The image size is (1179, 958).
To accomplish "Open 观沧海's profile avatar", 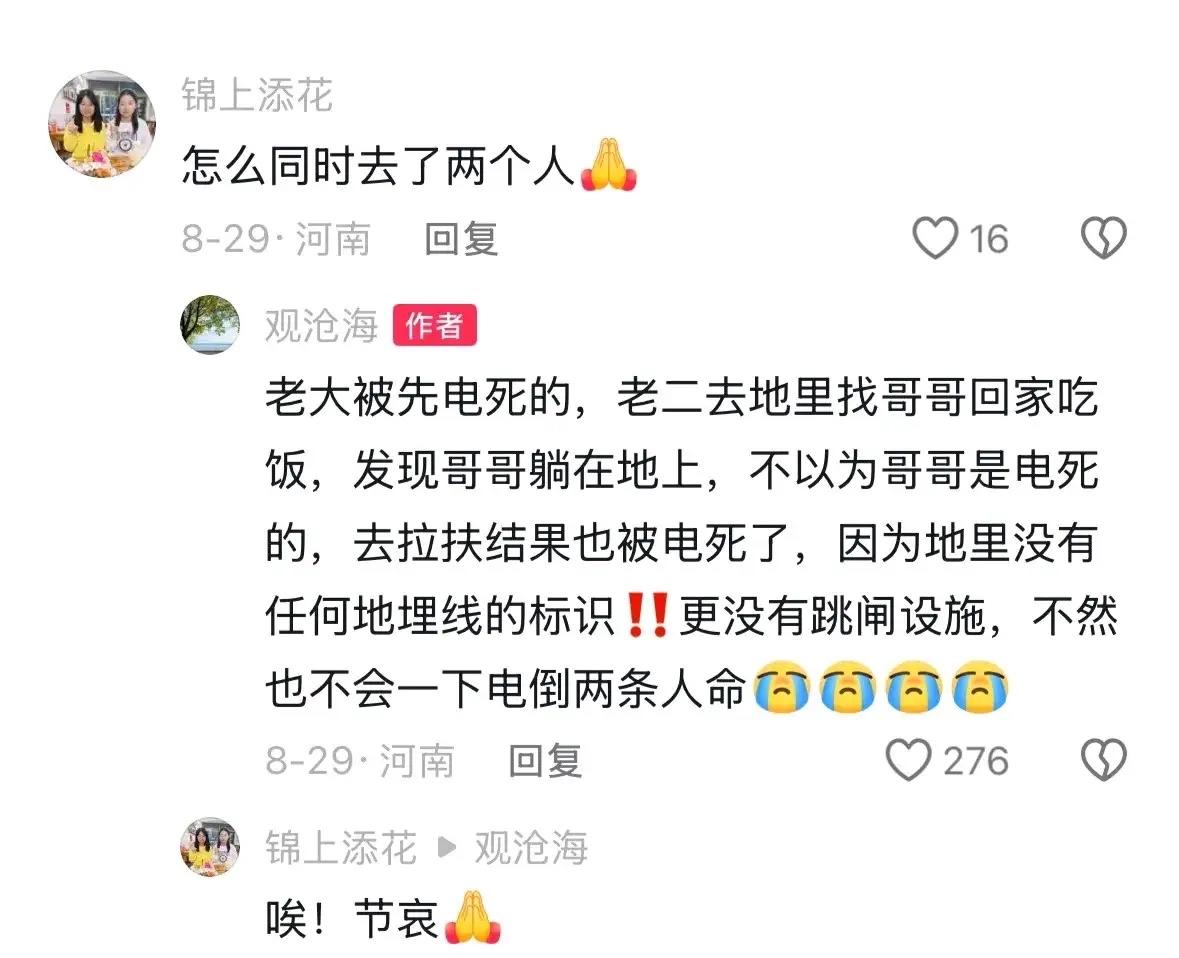I will click(210, 325).
